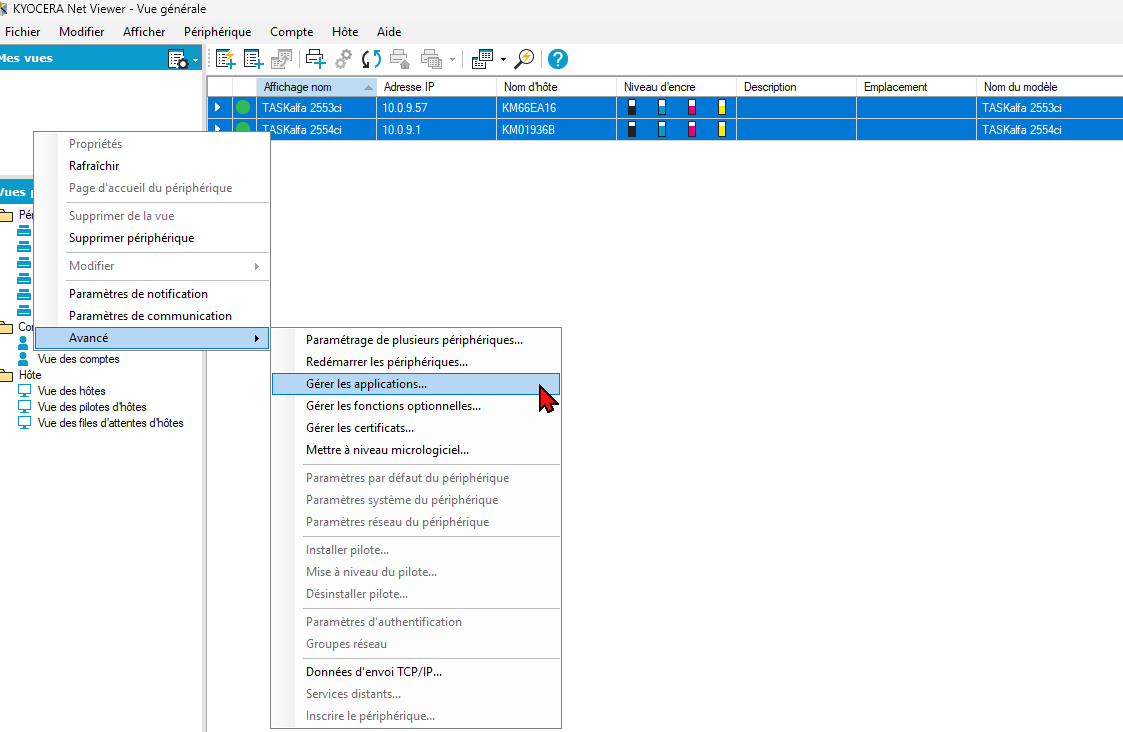
Task: Click the Description column header
Action: (x=796, y=87)
